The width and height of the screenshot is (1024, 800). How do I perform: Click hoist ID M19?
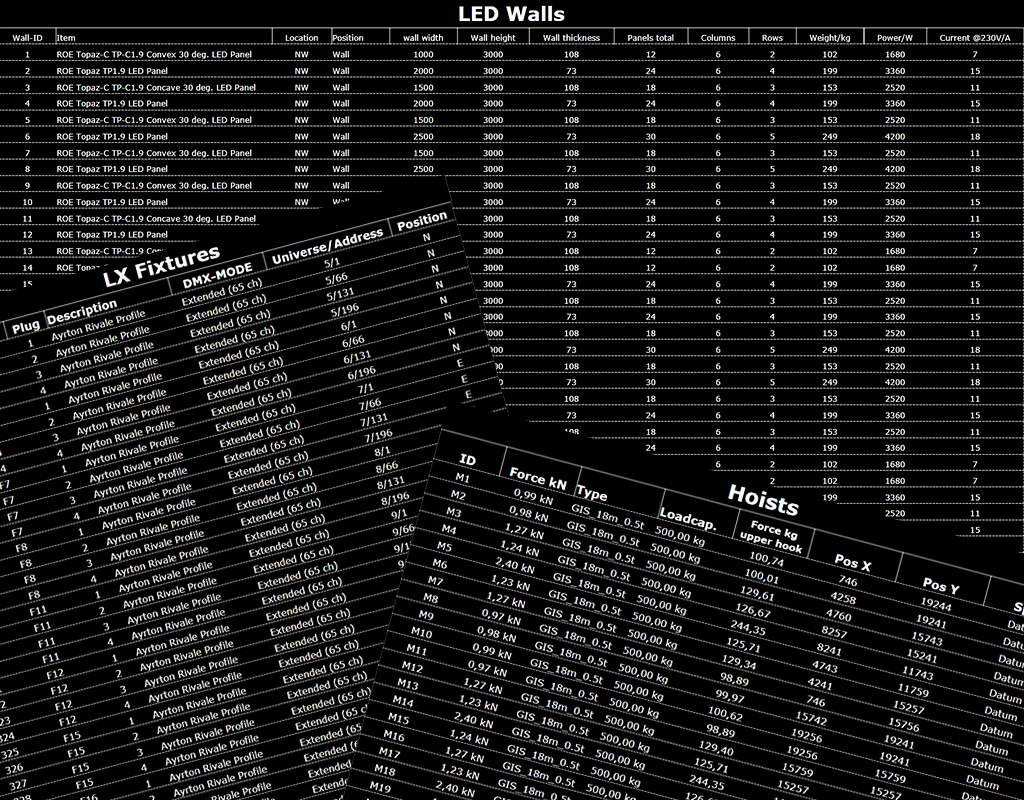pyautogui.click(x=380, y=788)
